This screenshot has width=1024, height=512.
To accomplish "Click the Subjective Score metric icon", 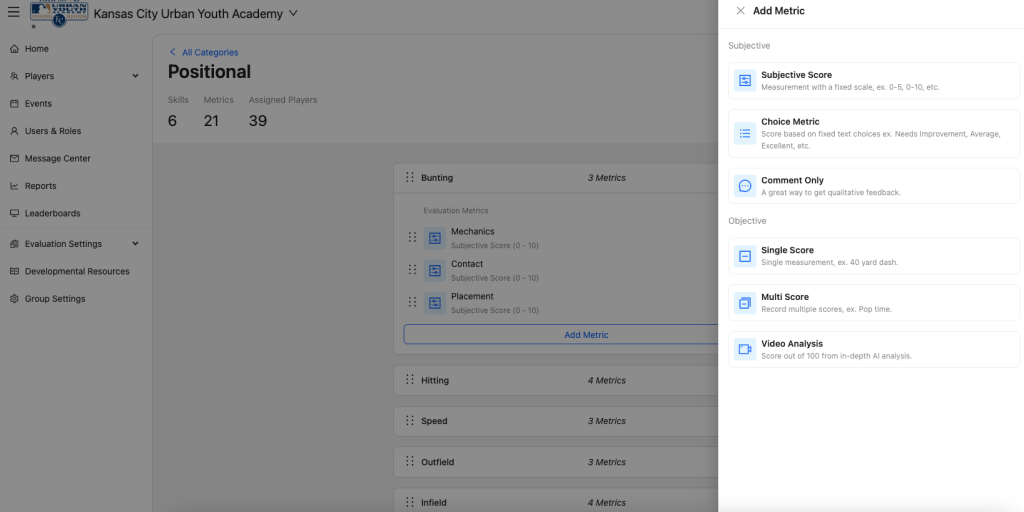I will [745, 81].
